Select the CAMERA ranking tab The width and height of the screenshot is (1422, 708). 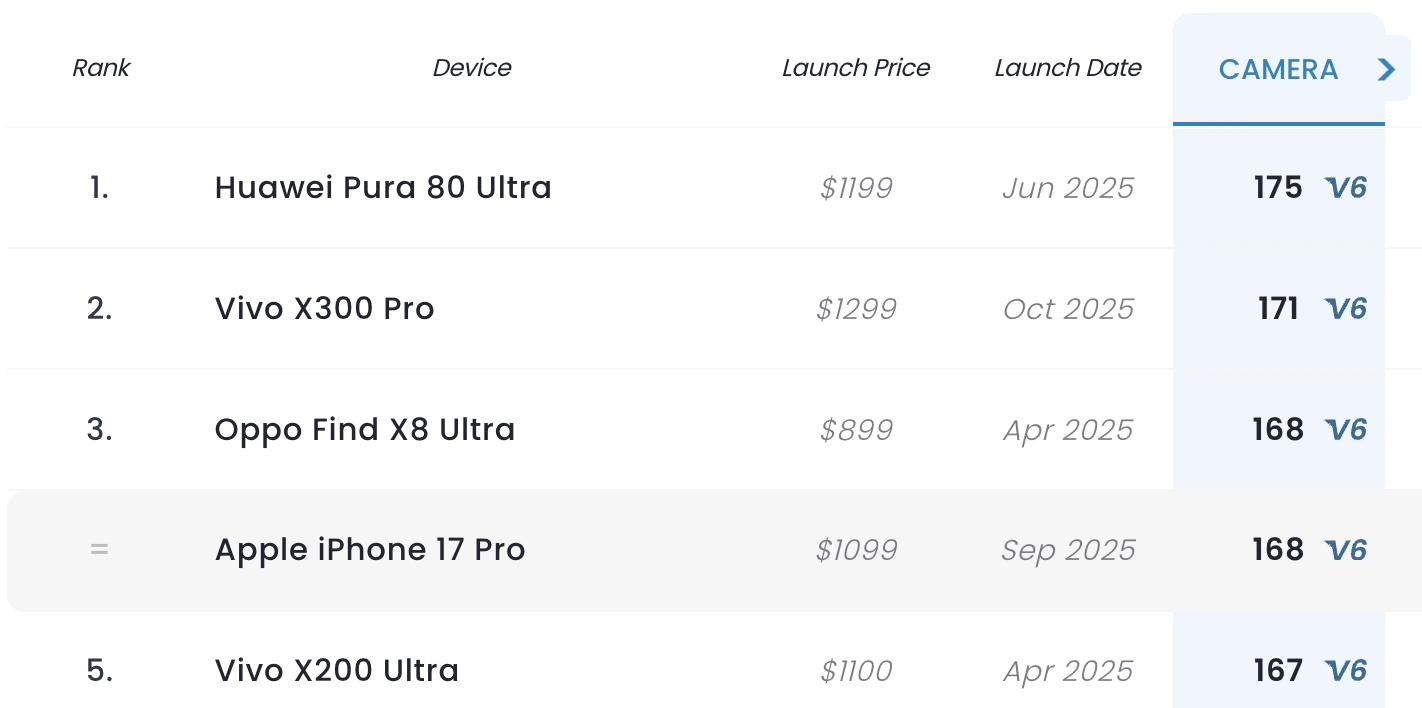pyautogui.click(x=1277, y=69)
